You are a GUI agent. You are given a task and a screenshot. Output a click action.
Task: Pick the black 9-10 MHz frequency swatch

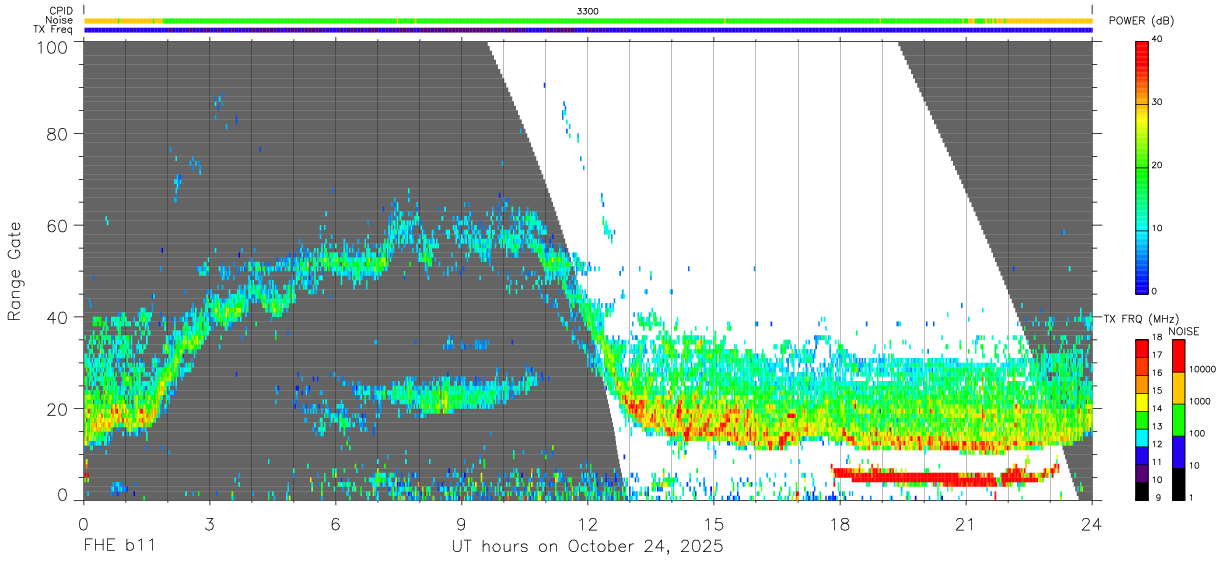1142,489
